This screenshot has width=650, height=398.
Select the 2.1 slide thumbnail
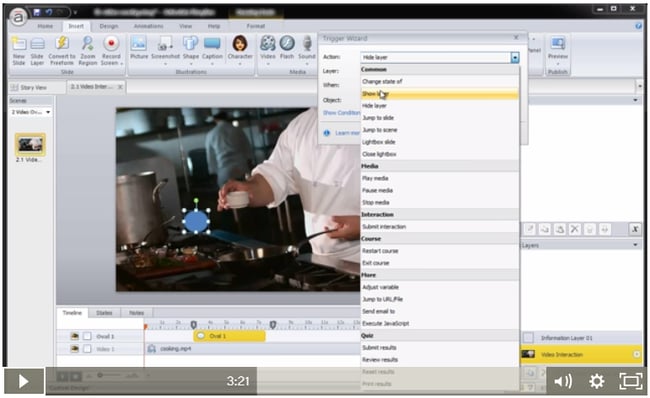(30, 144)
